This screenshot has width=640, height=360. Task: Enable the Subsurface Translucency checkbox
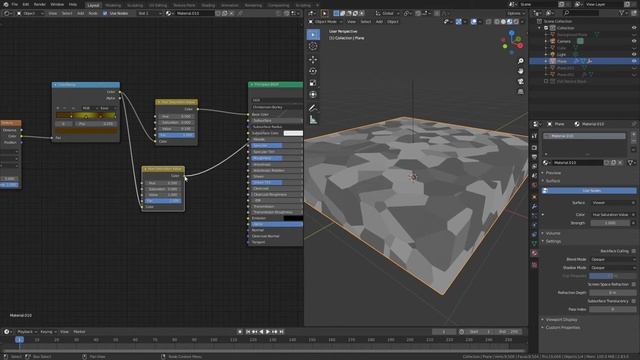[x=633, y=301]
